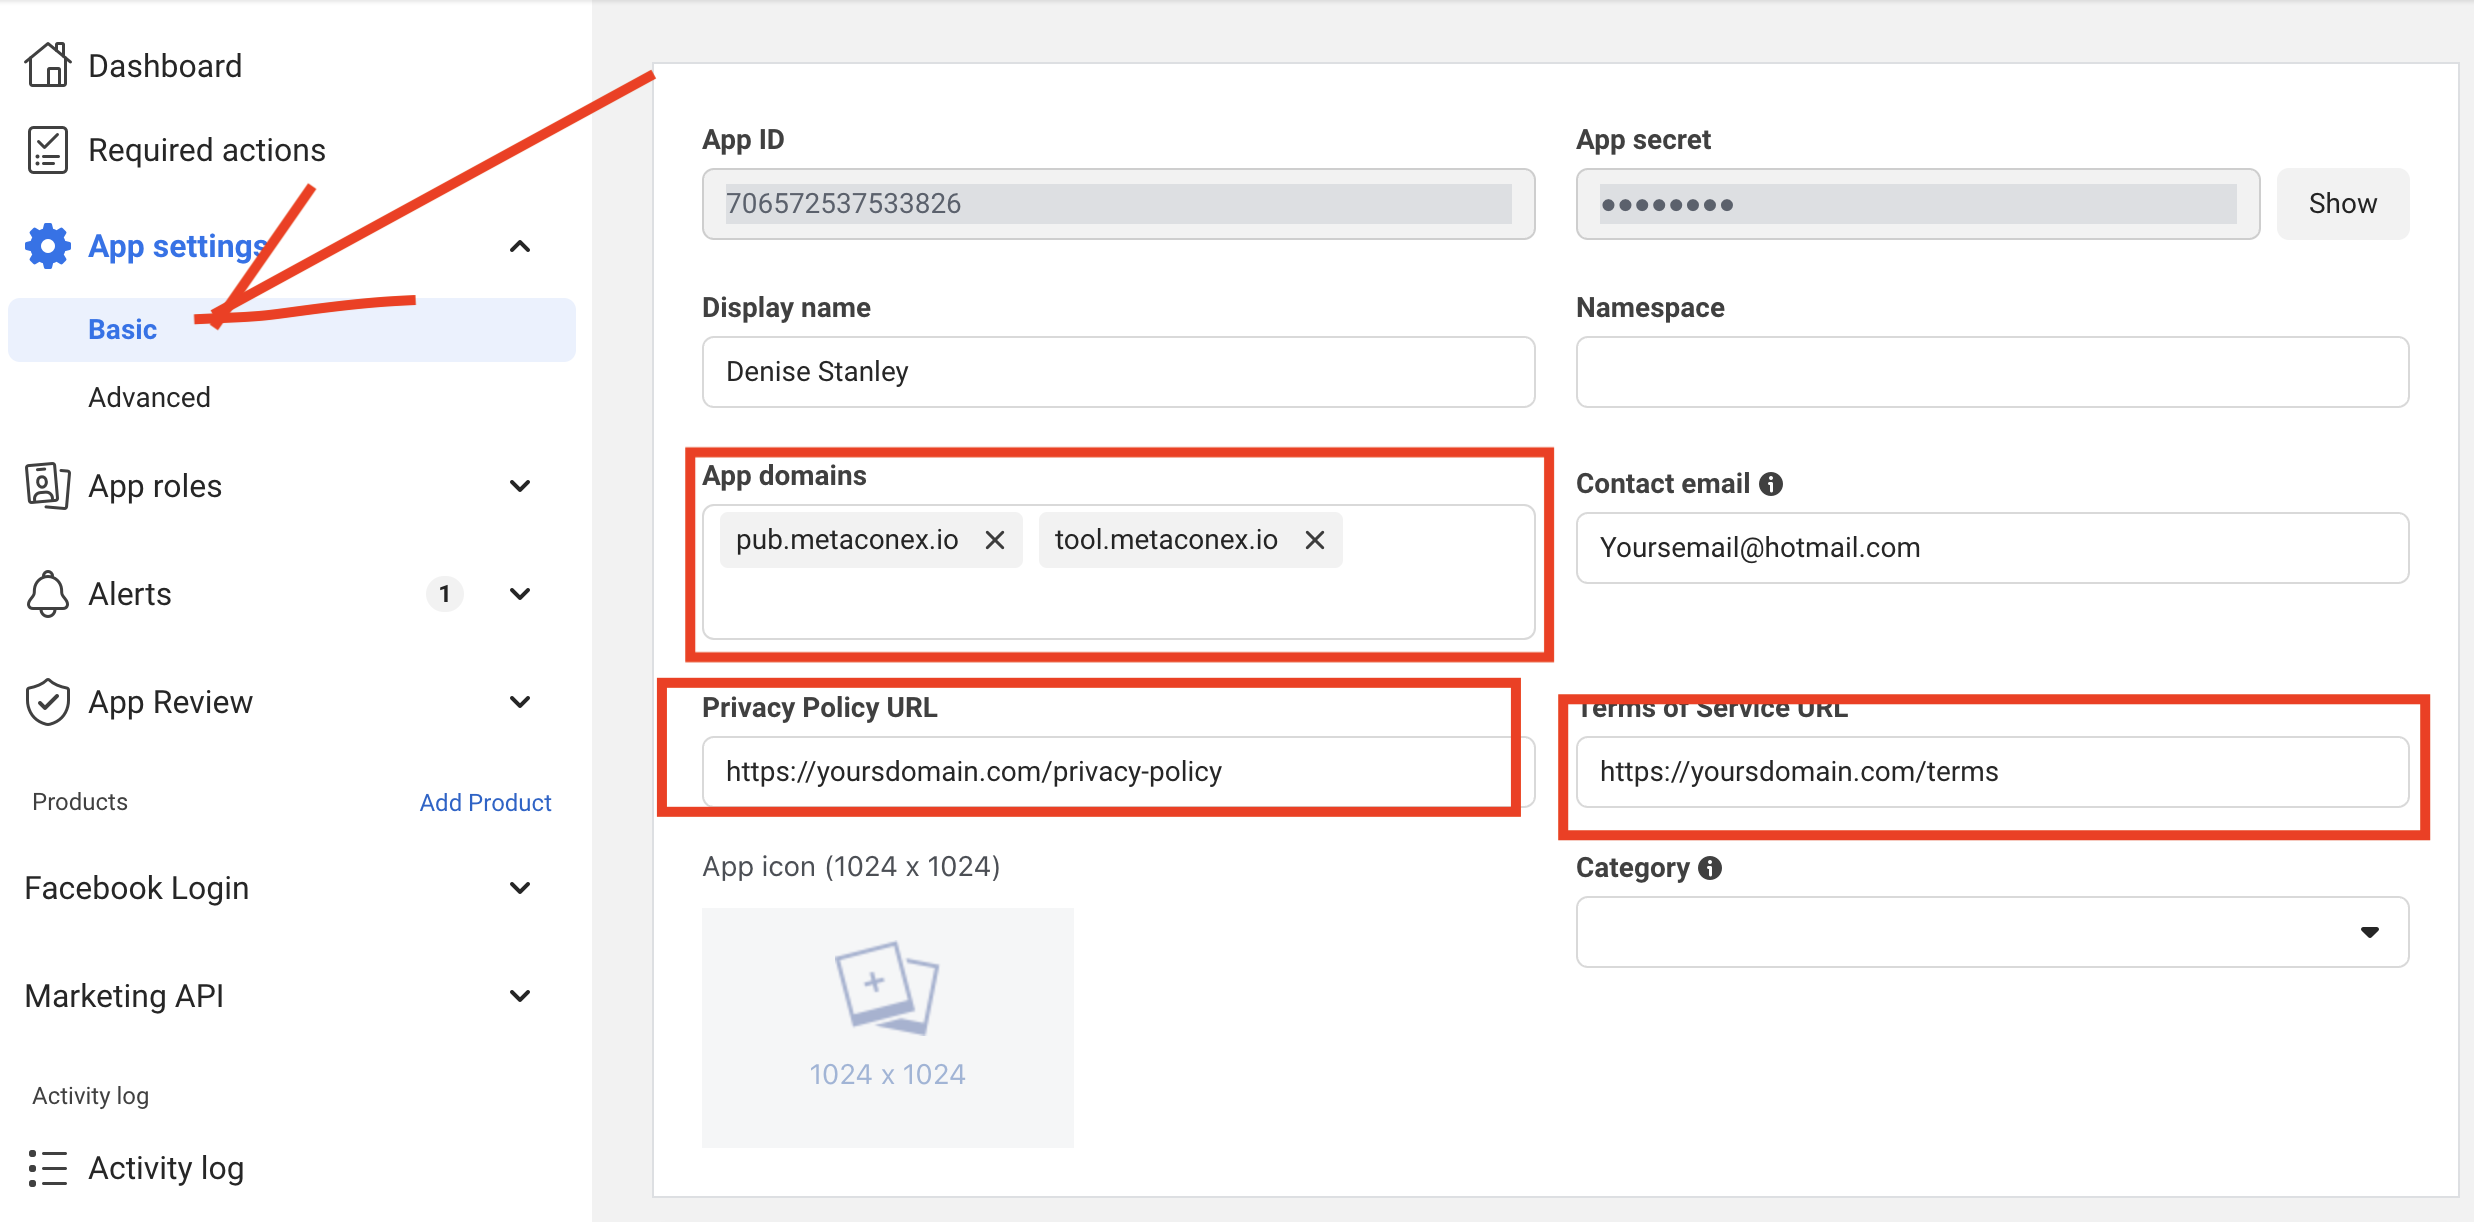The height and width of the screenshot is (1222, 2474).
Task: Expand the Alerts section
Action: [520, 594]
